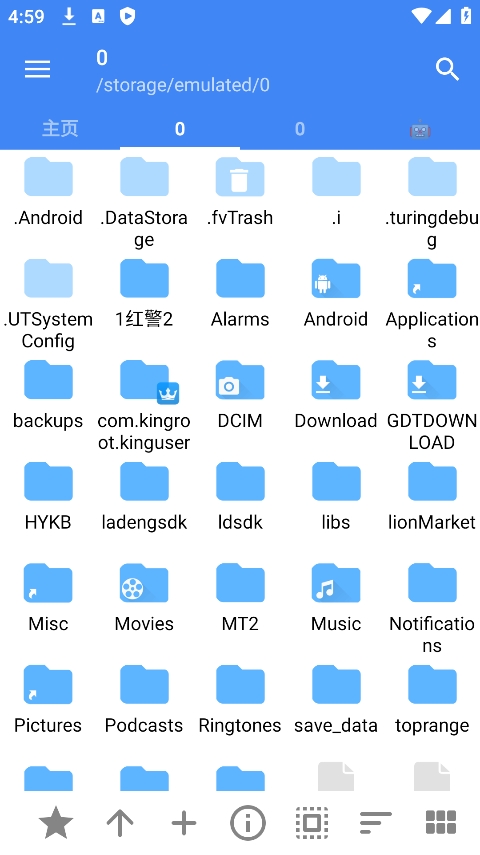Image resolution: width=480 pixels, height=855 pixels.
Task: Open the com.kingroot.kinguser folder
Action: pyautogui.click(x=144, y=406)
